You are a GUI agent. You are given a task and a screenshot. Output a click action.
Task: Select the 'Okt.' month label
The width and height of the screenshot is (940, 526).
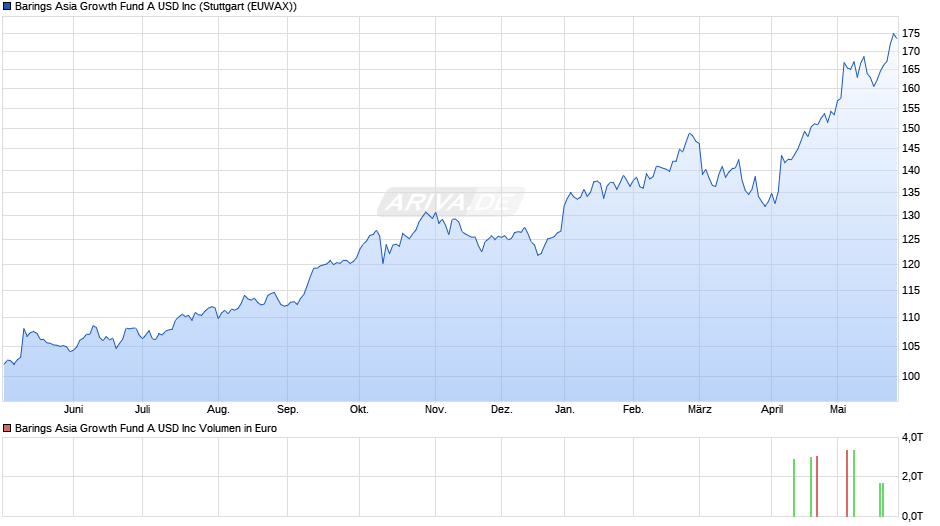click(x=359, y=410)
